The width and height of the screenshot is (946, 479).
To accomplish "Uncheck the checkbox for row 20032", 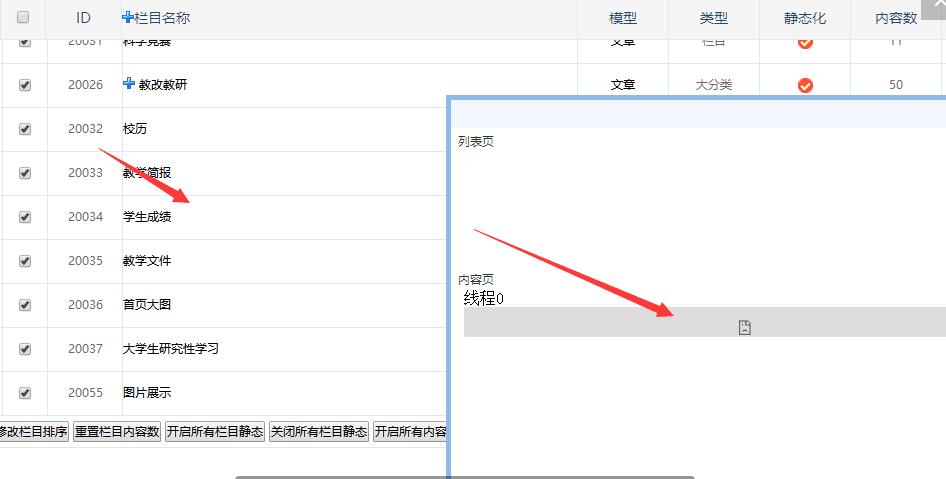I will tap(25, 129).
